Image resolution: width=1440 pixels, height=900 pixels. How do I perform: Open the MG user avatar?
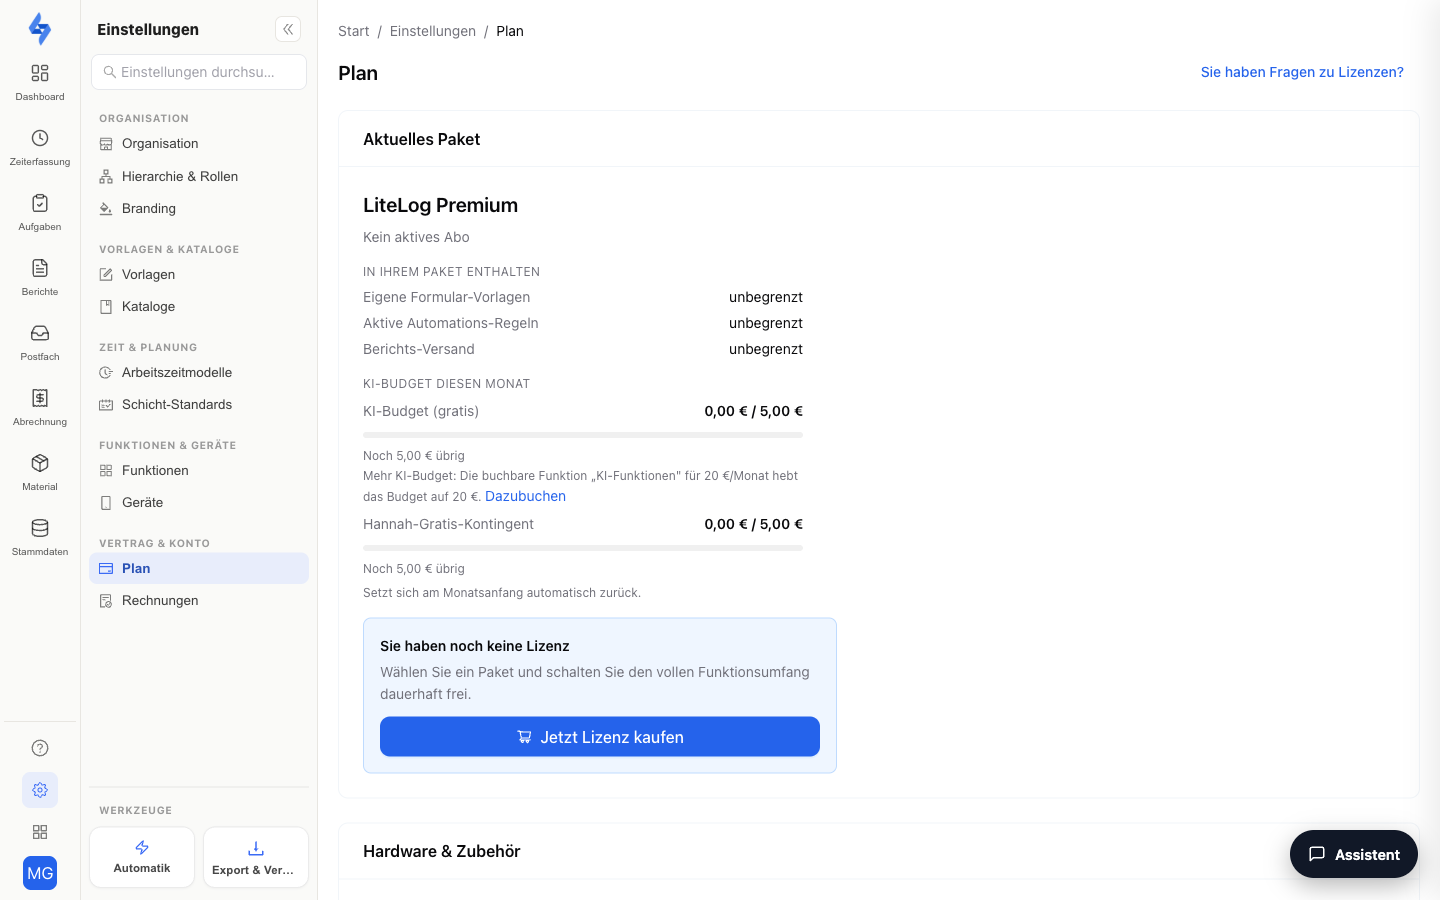click(x=40, y=873)
